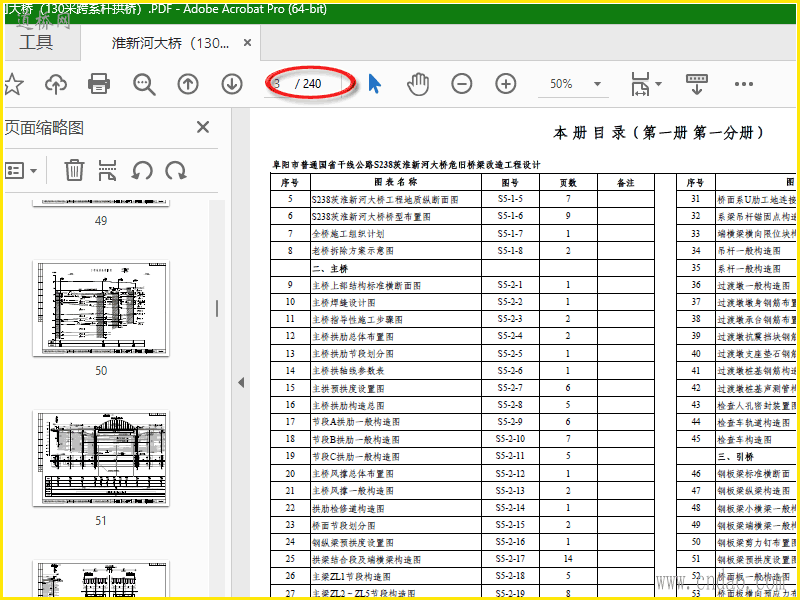Select page 49 thumbnail
The height and width of the screenshot is (600, 800).
coord(101,203)
